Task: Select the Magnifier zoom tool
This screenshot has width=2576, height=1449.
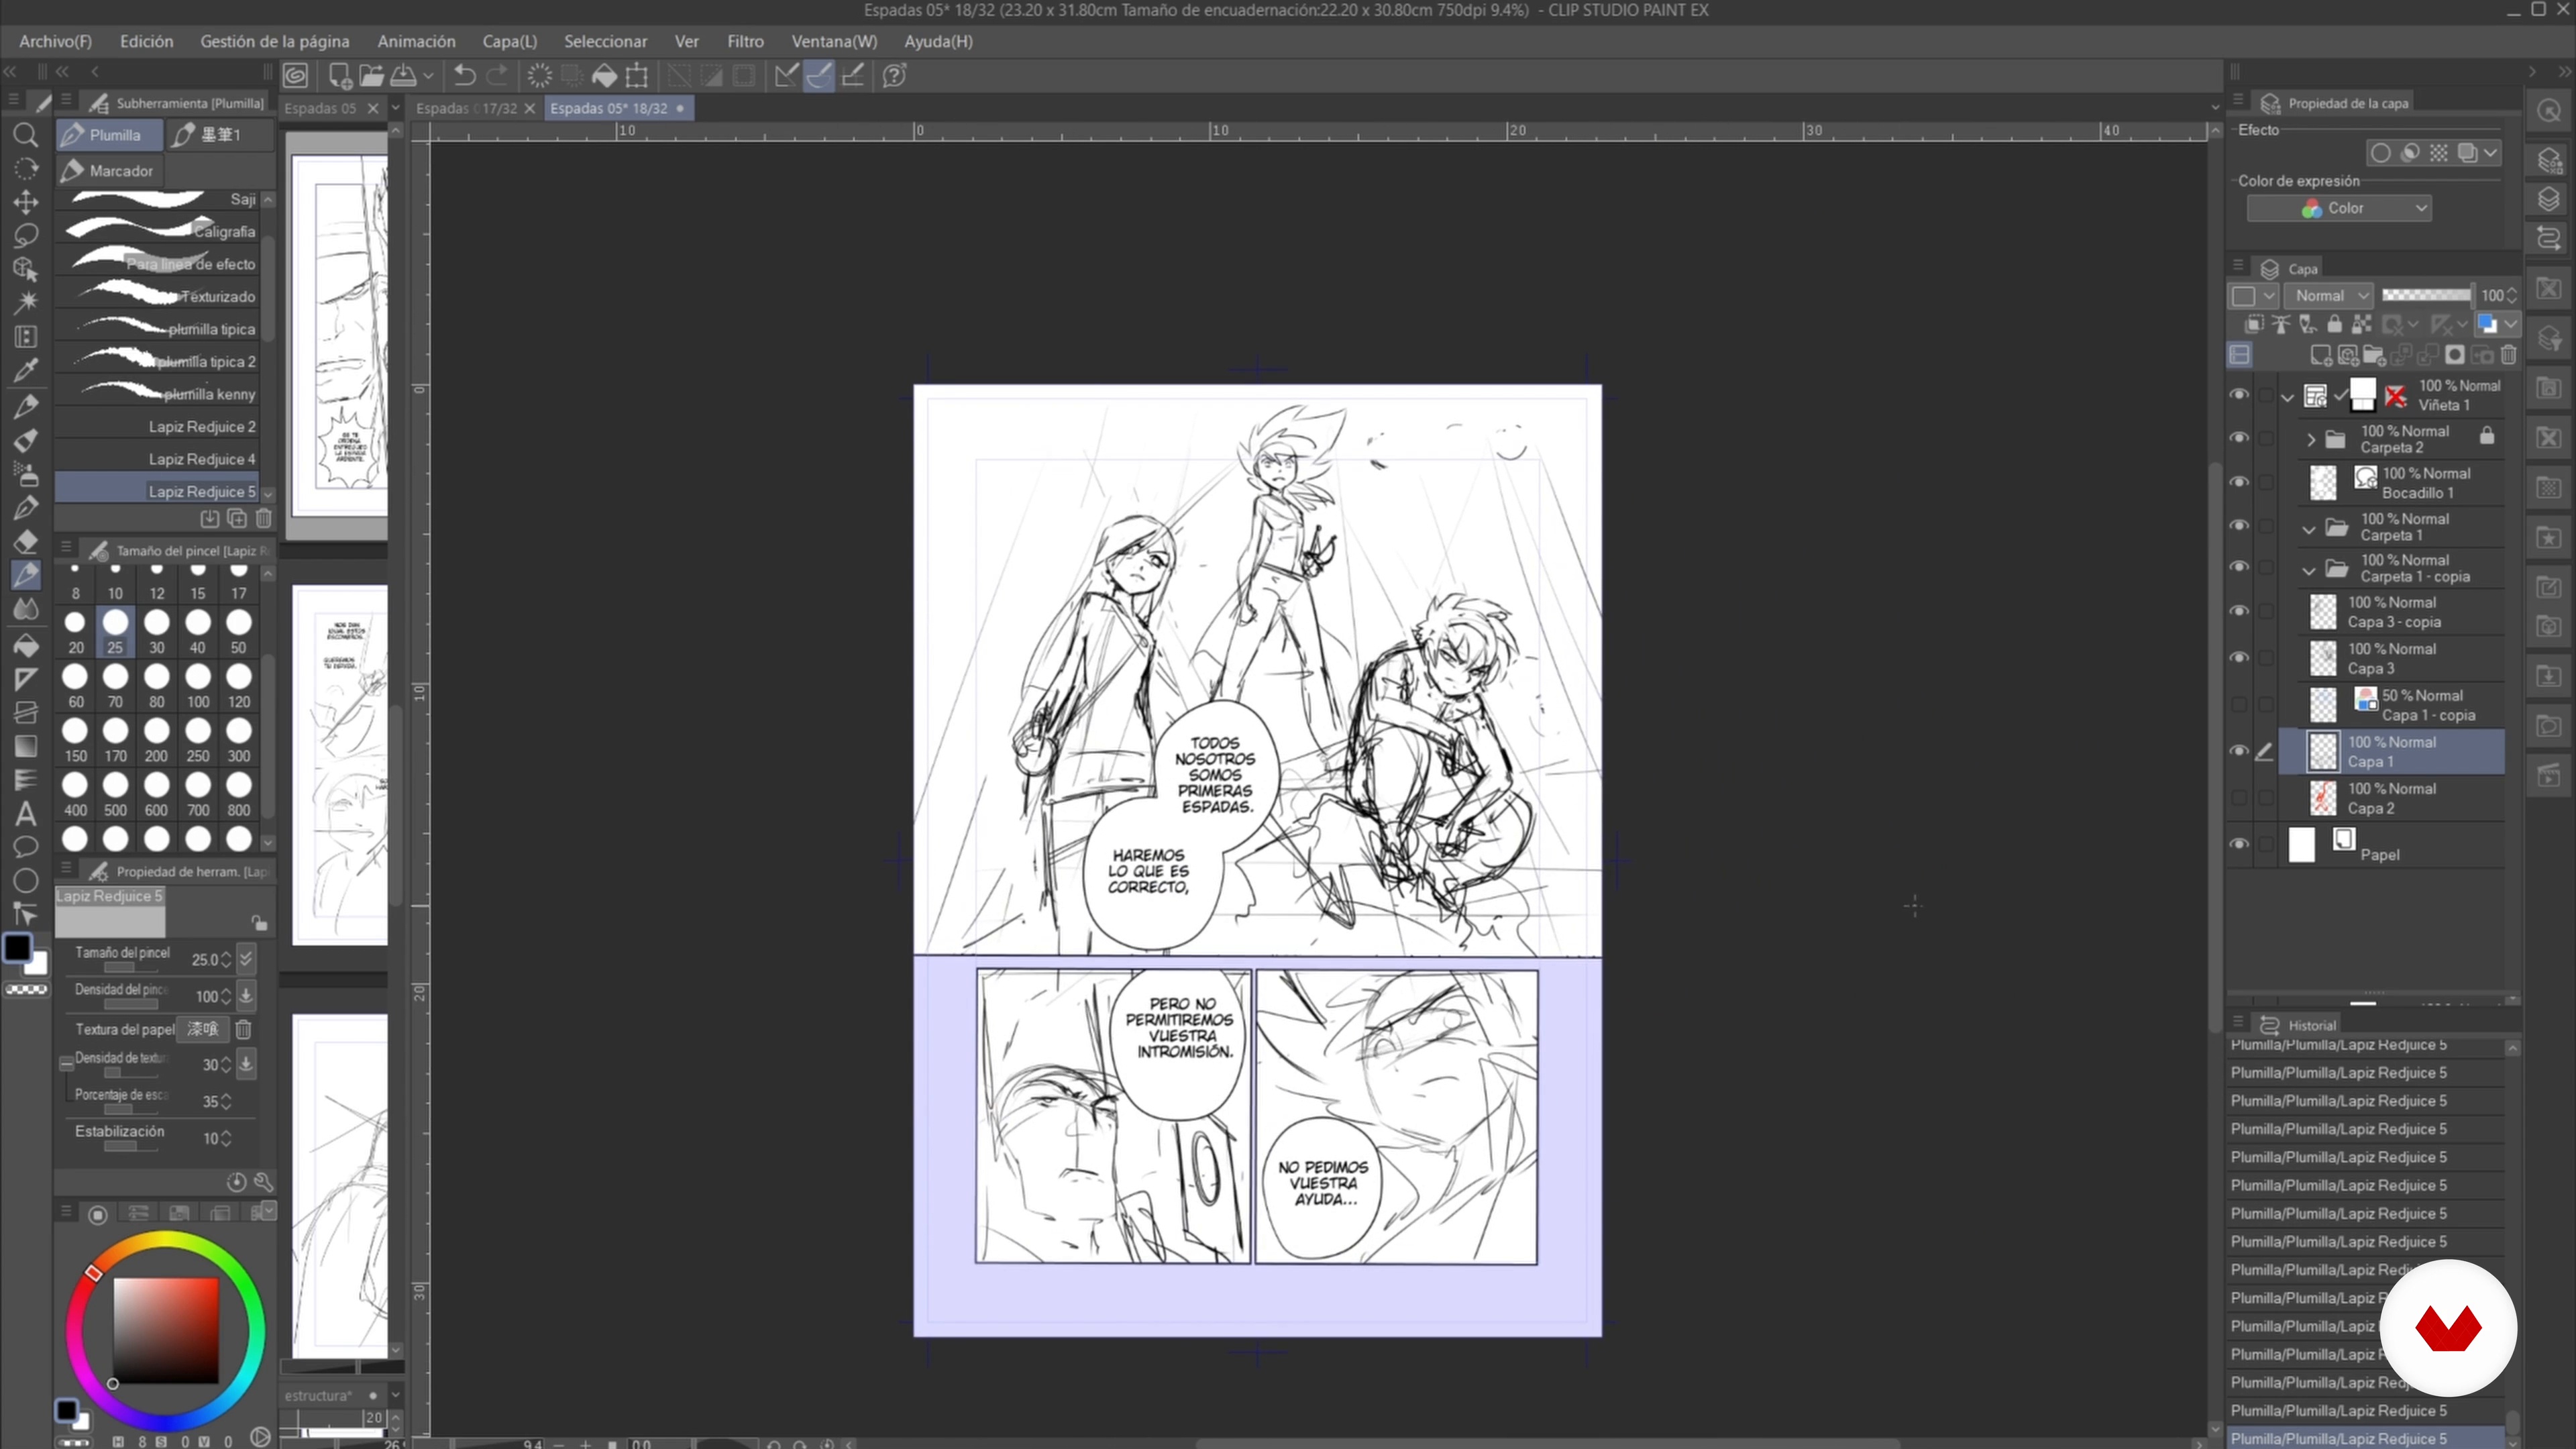Action: tap(25, 135)
